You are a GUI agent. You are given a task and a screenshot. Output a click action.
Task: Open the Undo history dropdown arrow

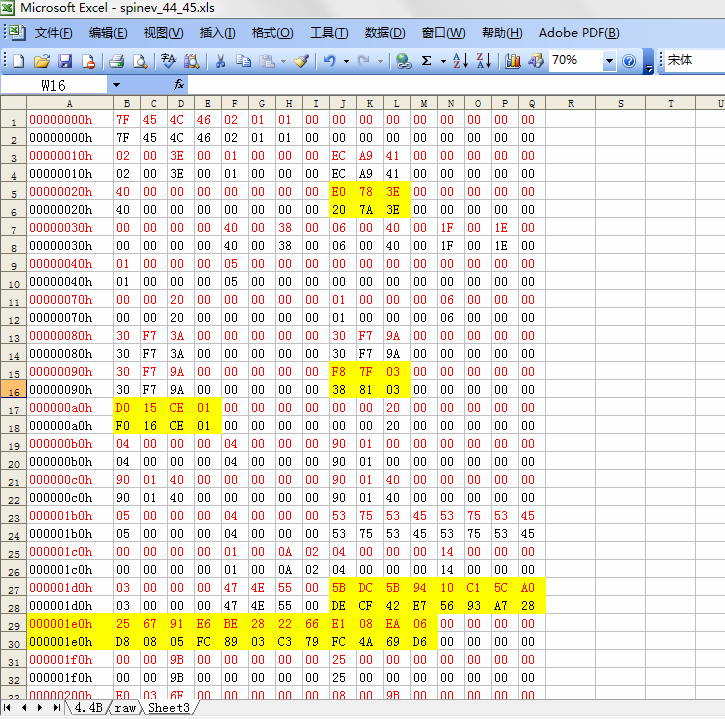pos(346,61)
